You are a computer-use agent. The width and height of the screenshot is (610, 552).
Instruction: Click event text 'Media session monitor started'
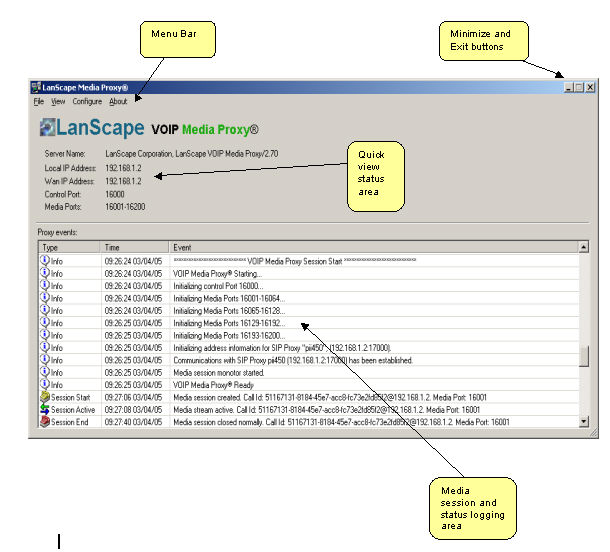pyautogui.click(x=219, y=373)
